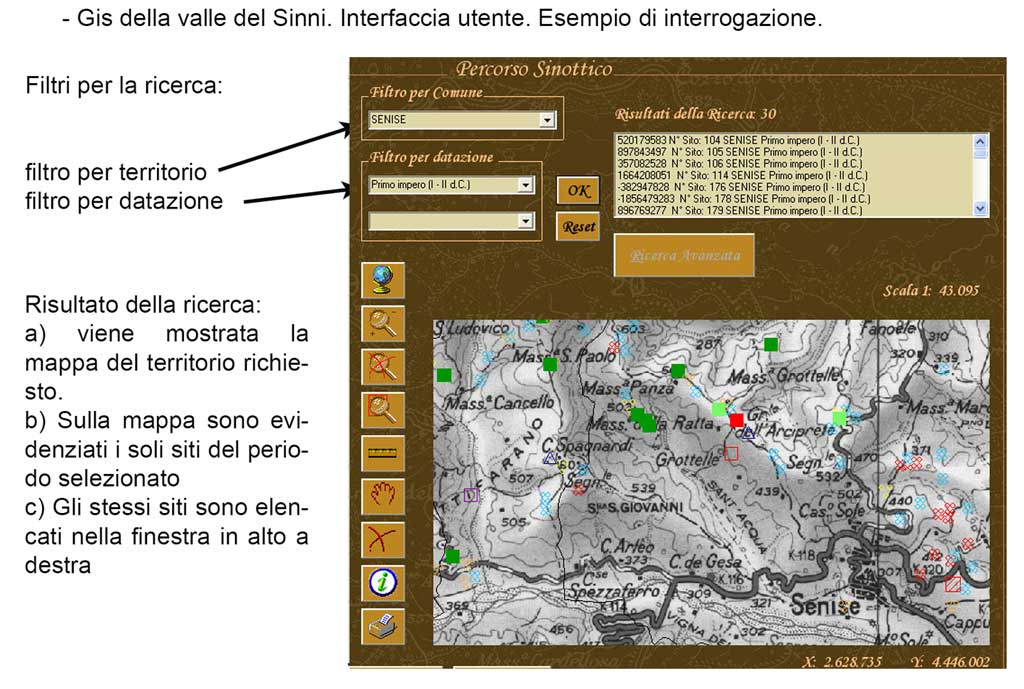
Task: Click the globe full-extent map icon
Action: click(382, 280)
